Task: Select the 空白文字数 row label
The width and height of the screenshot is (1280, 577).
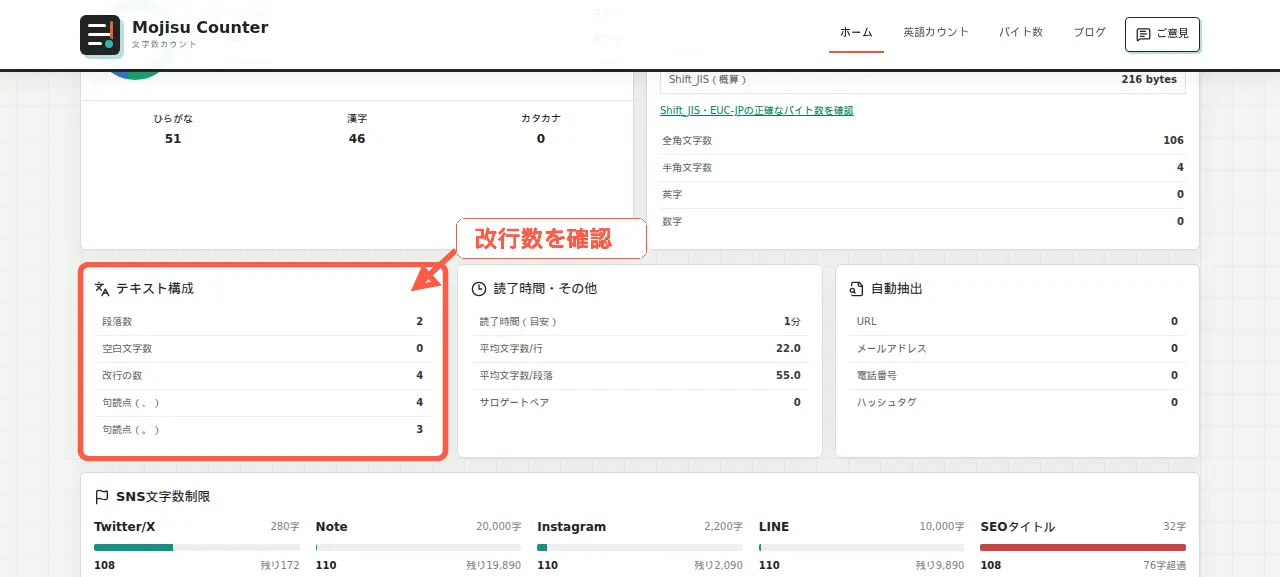Action: (127, 348)
